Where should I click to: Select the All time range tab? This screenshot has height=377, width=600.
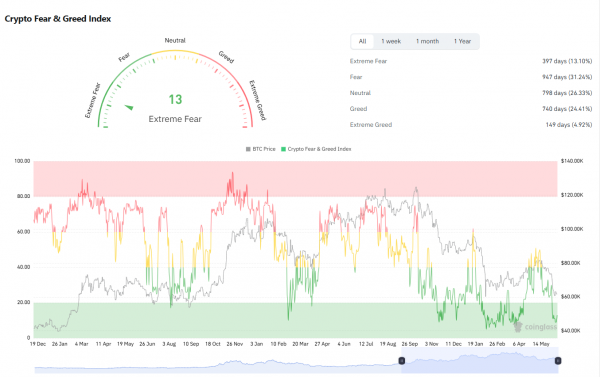click(x=362, y=41)
